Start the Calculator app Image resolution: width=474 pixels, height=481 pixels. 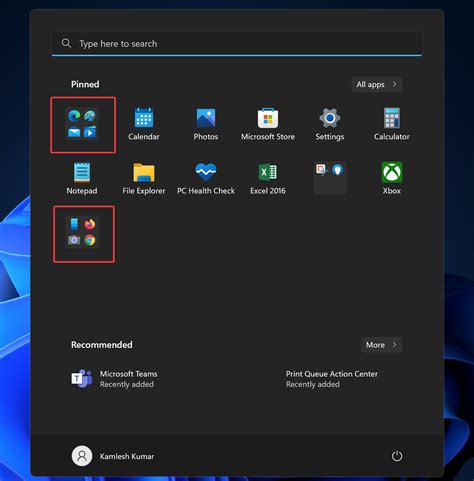click(x=392, y=124)
